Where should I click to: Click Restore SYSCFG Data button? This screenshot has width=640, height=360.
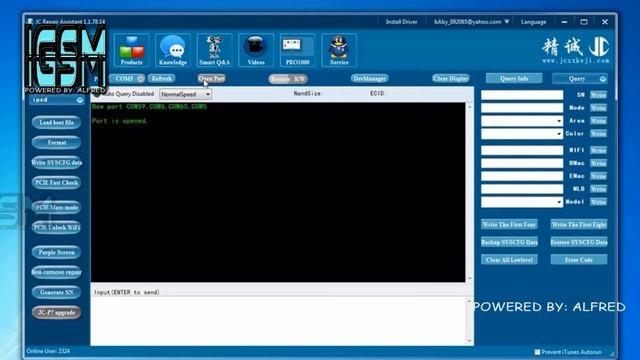[579, 242]
